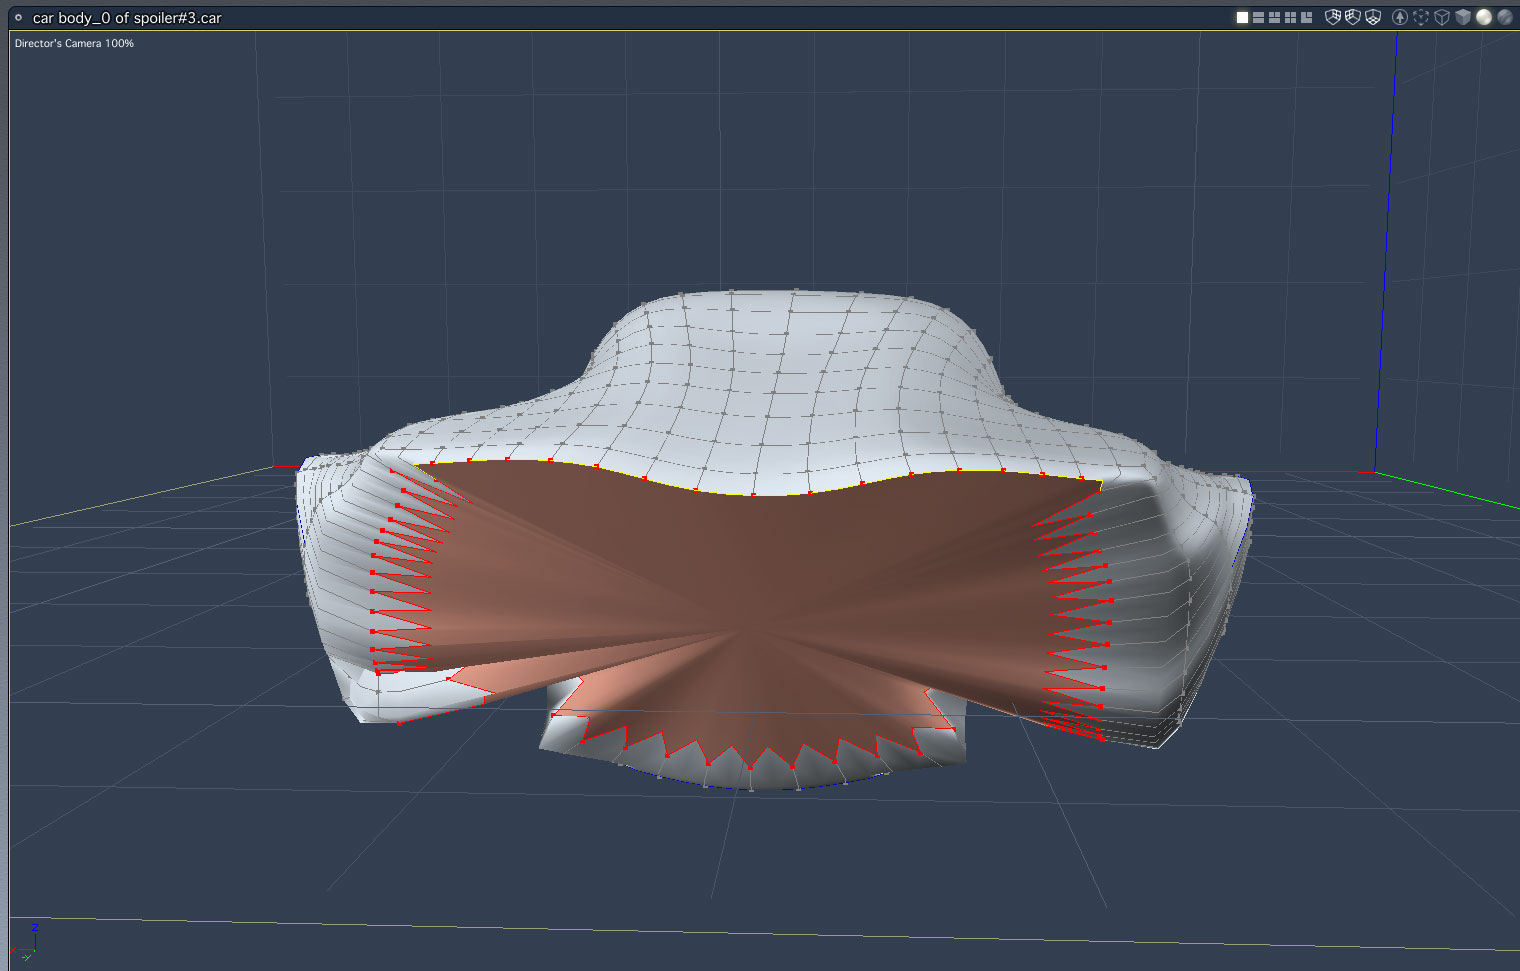
Task: Toggle the floor grid plane
Action: click(x=1373, y=17)
